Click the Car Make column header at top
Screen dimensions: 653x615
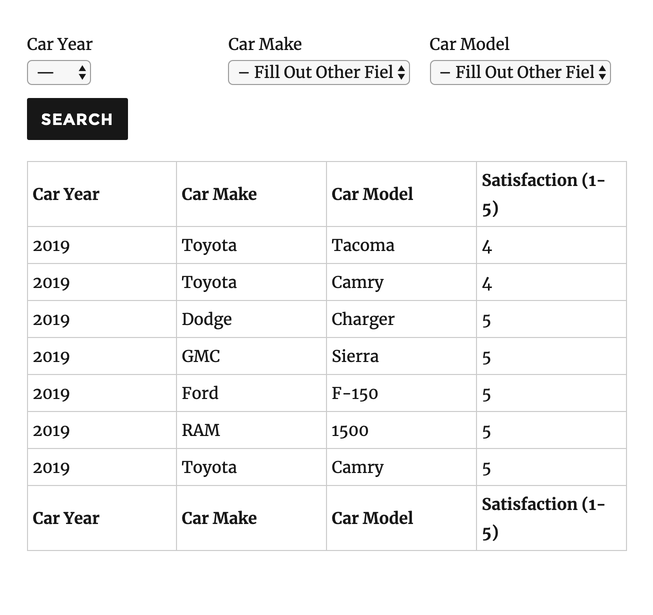(x=252, y=194)
